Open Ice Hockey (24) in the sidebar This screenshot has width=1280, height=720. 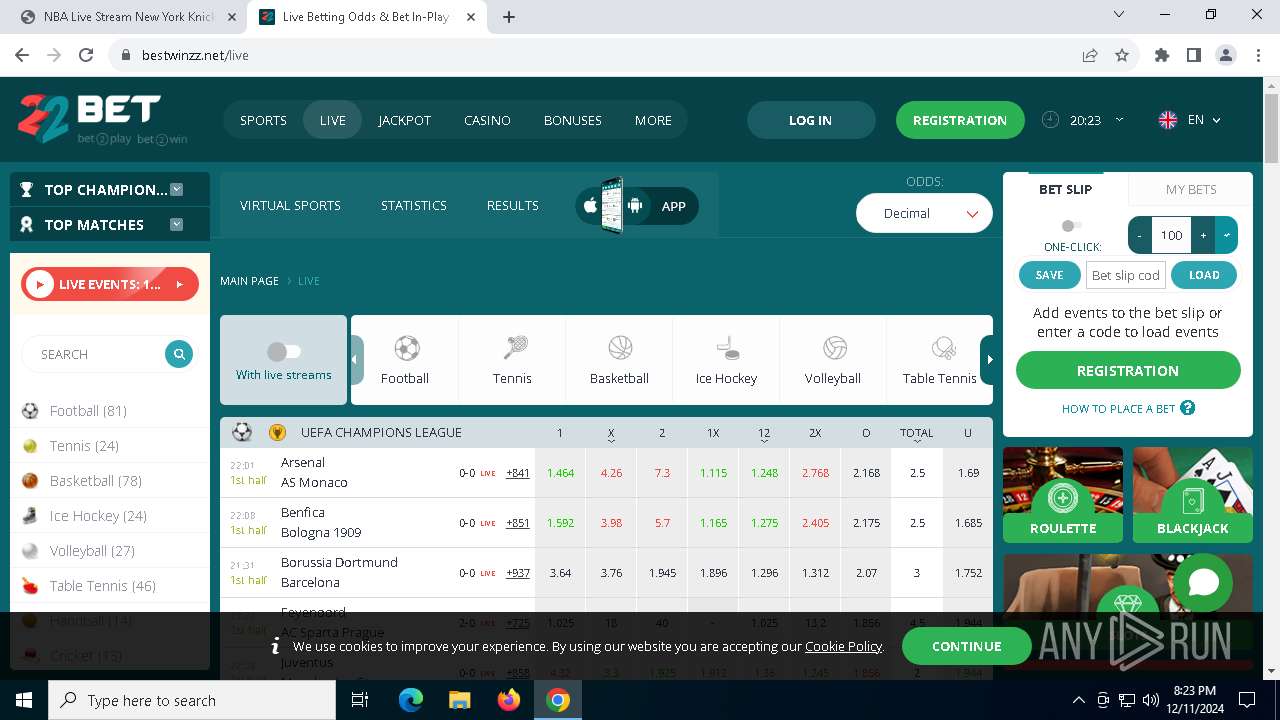pos(98,516)
